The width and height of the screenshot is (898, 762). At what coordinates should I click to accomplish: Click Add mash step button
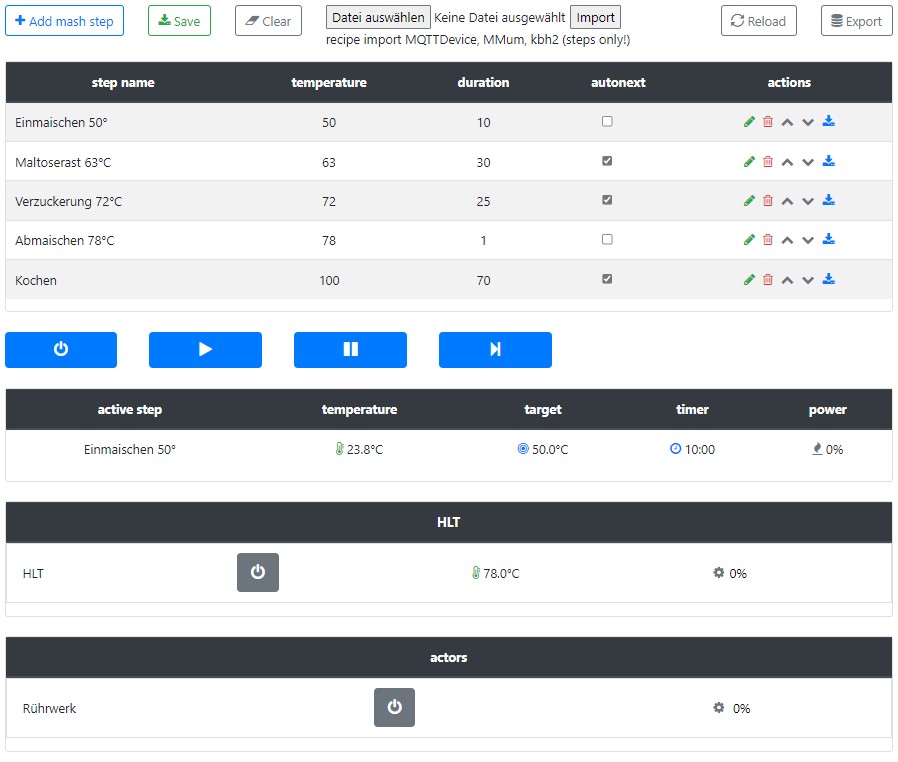(x=64, y=21)
